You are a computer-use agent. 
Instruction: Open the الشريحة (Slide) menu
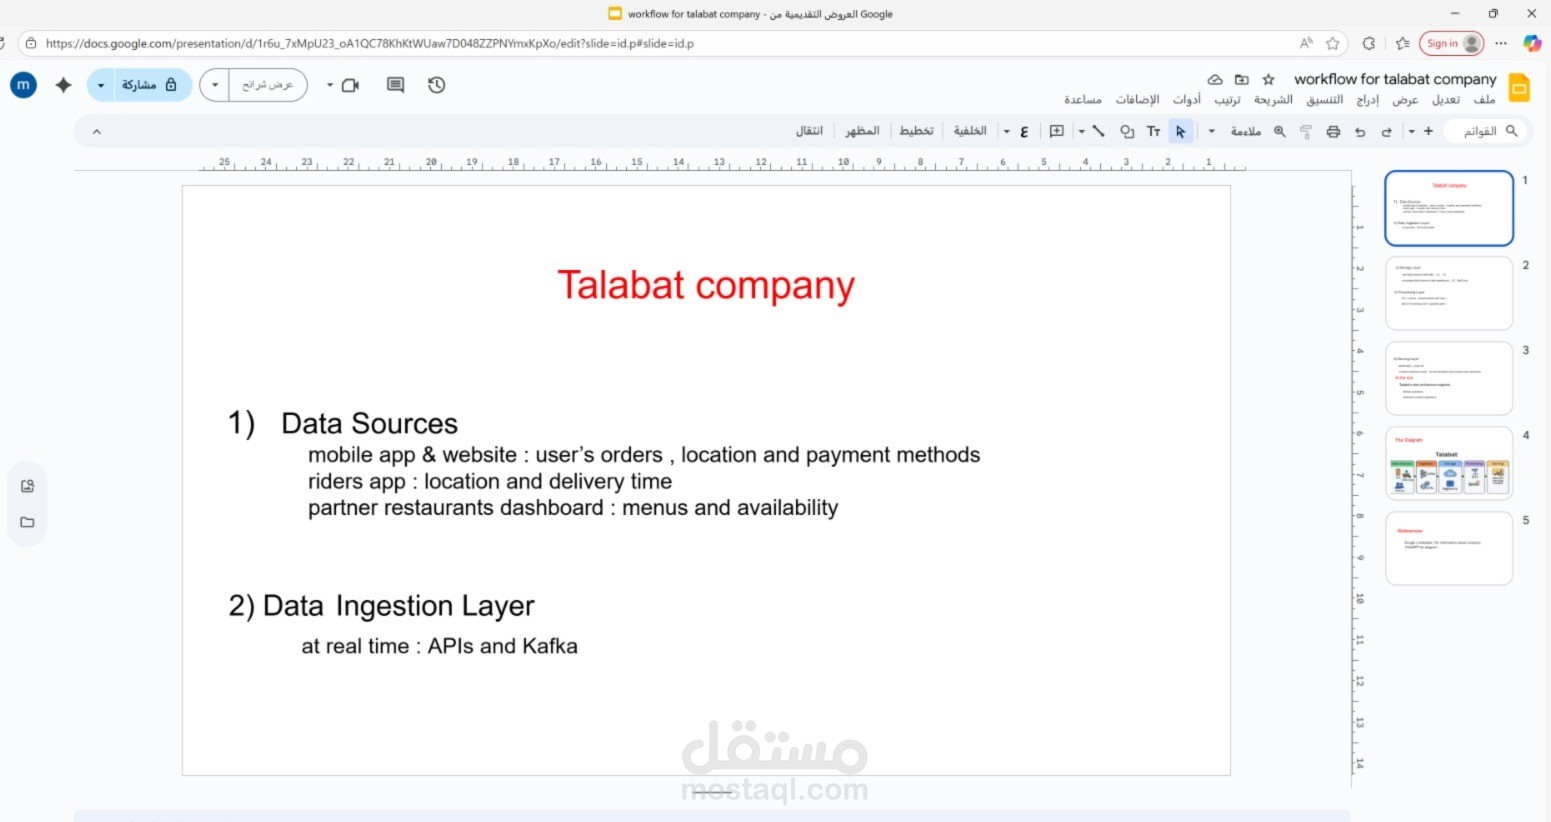[1273, 100]
